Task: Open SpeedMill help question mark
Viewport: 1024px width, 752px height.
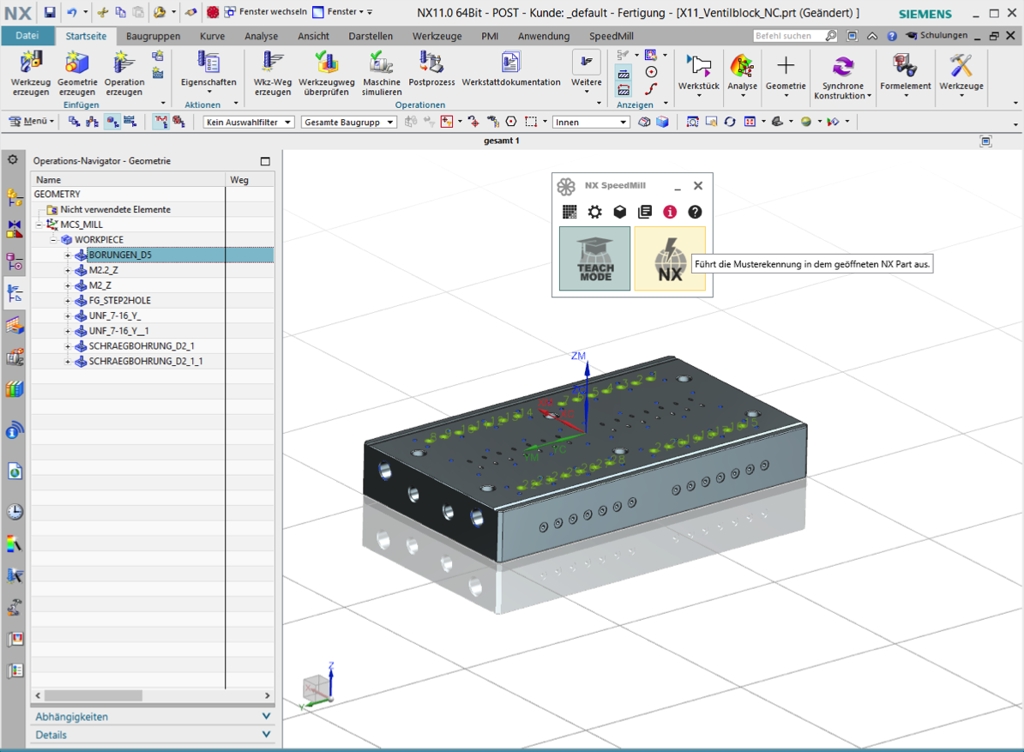Action: (x=695, y=212)
